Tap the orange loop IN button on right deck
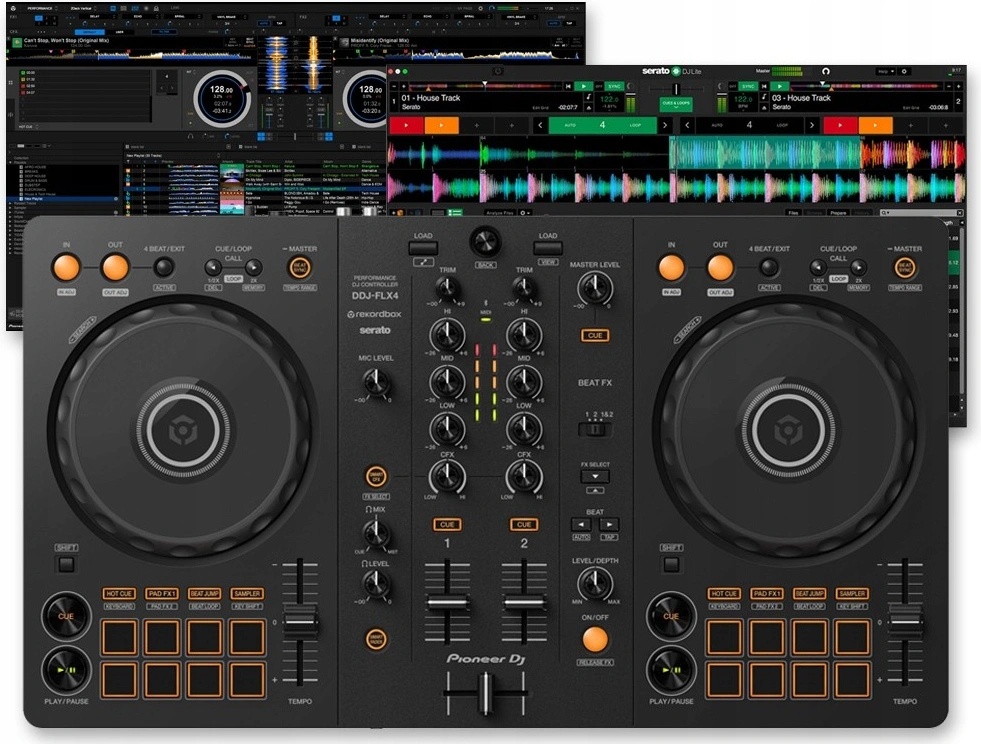Image resolution: width=981 pixels, height=744 pixels. (x=671, y=267)
